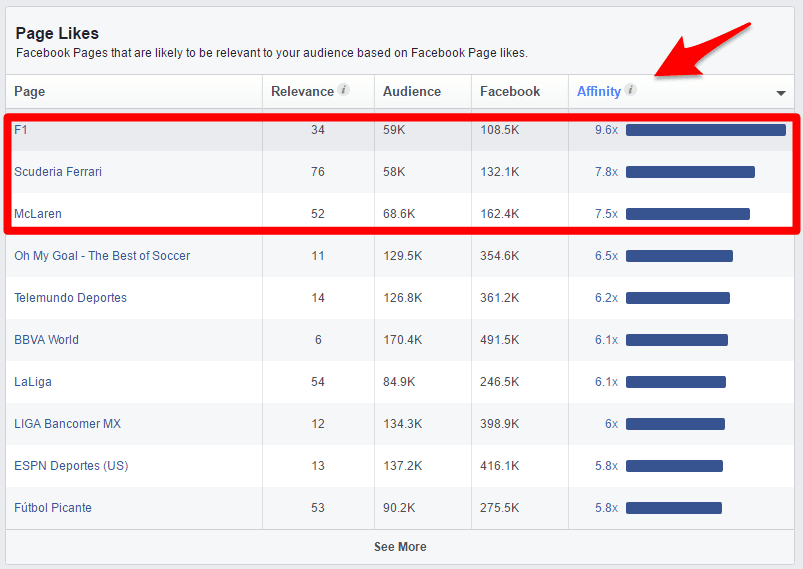Click the Page column header
This screenshot has height=569, width=803.
29,91
